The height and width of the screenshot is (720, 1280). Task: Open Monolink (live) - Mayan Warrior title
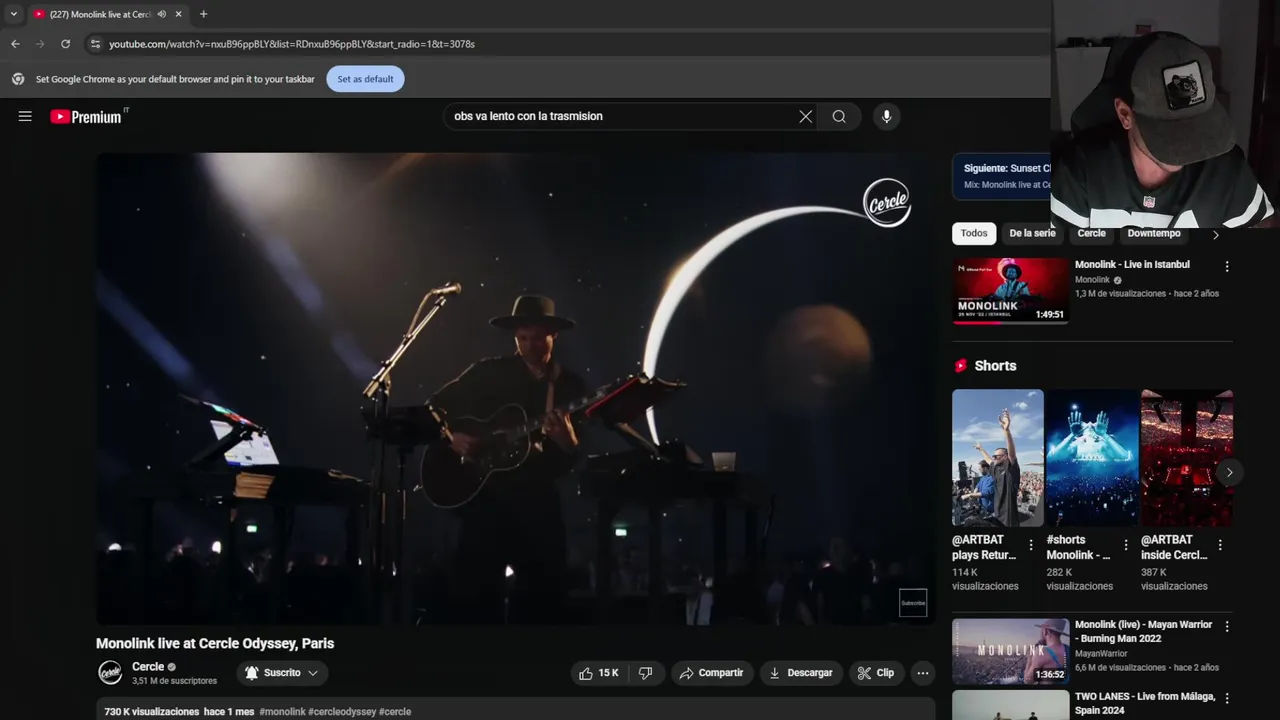[x=1143, y=631]
